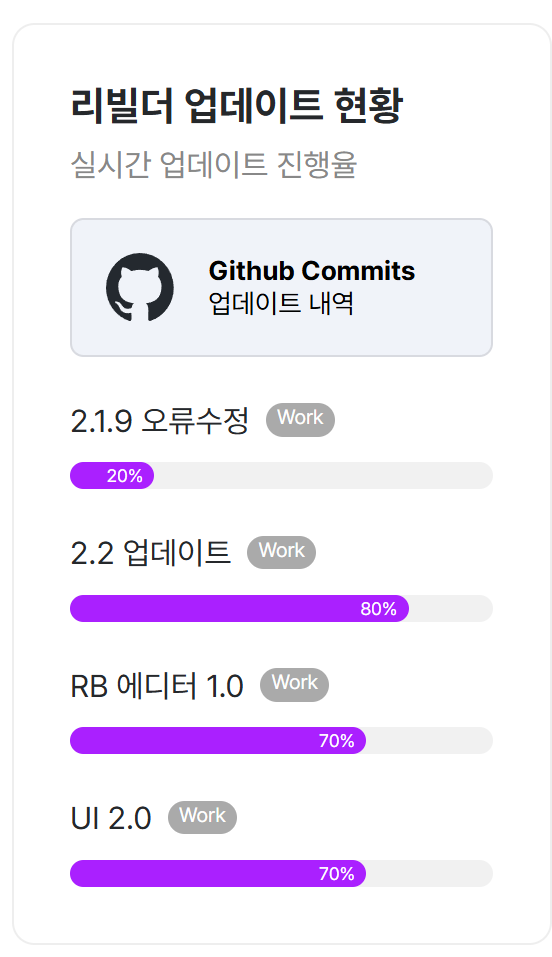
Task: Open the Github Commits heading link
Action: tap(311, 271)
